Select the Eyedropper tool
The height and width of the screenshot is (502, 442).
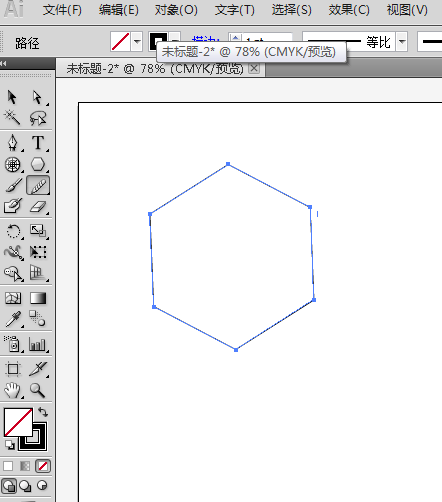(x=13, y=319)
